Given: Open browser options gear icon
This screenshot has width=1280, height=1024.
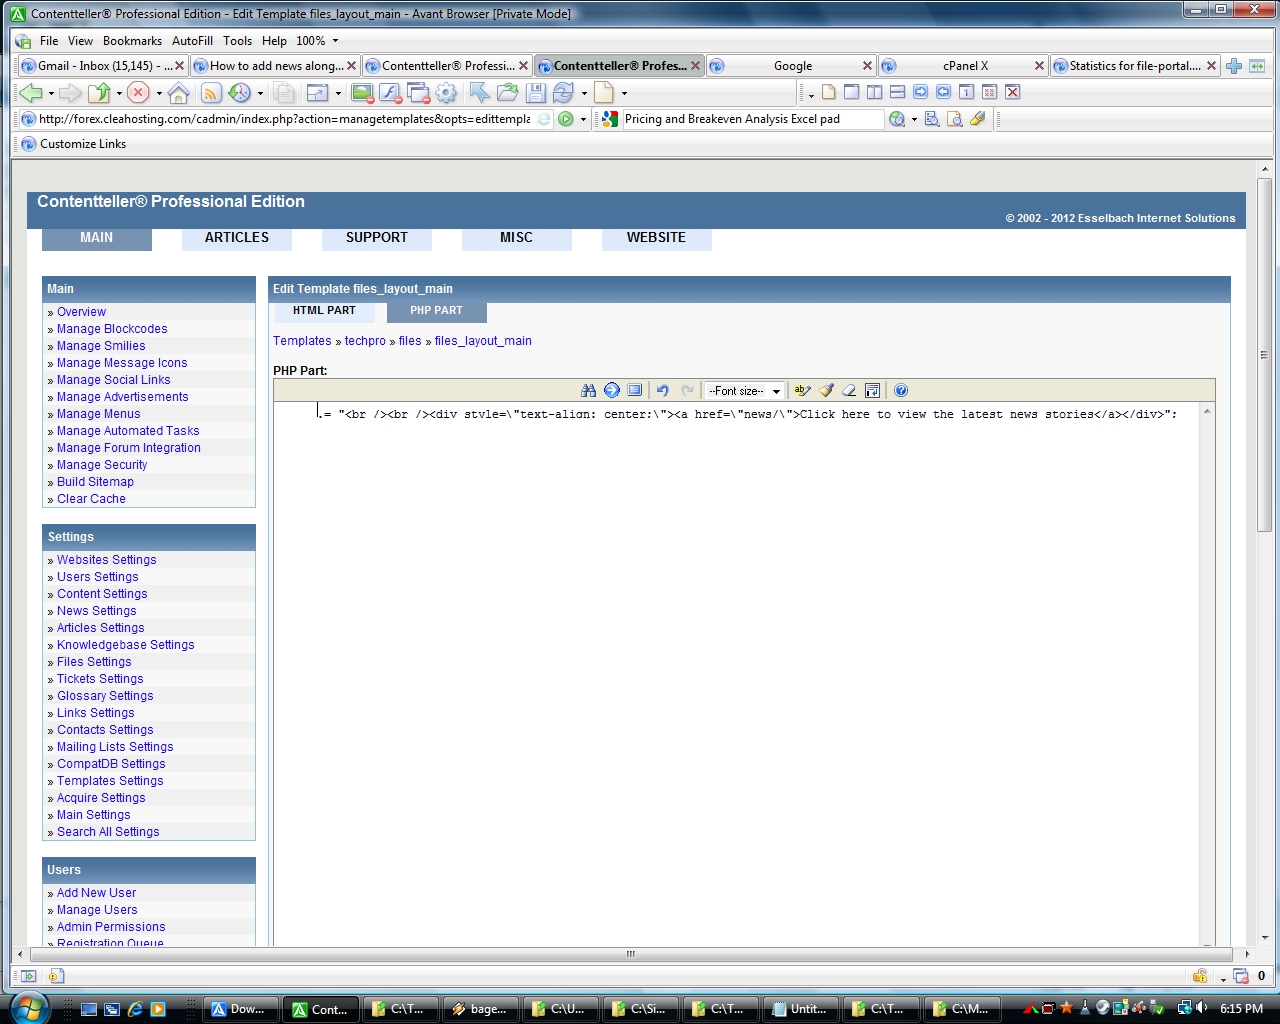Looking at the screenshot, I should (446, 93).
